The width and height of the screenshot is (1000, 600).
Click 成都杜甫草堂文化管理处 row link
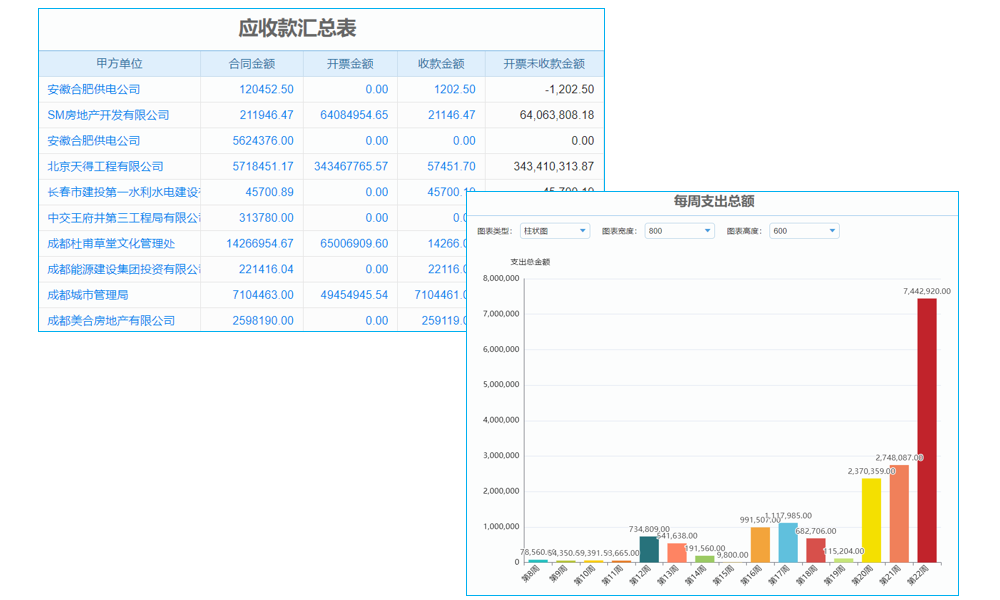(x=113, y=243)
